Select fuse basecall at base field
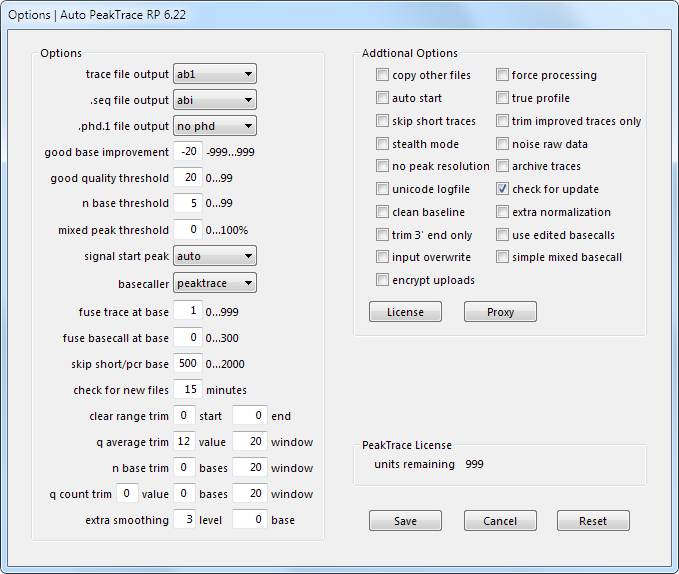This screenshot has height=574, width=679. point(188,337)
